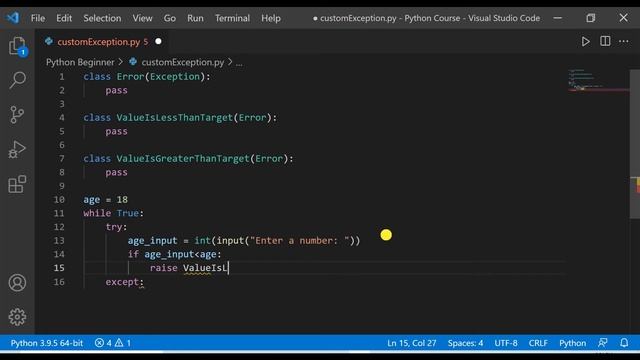Select the customException.py editor tab

(x=103, y=42)
